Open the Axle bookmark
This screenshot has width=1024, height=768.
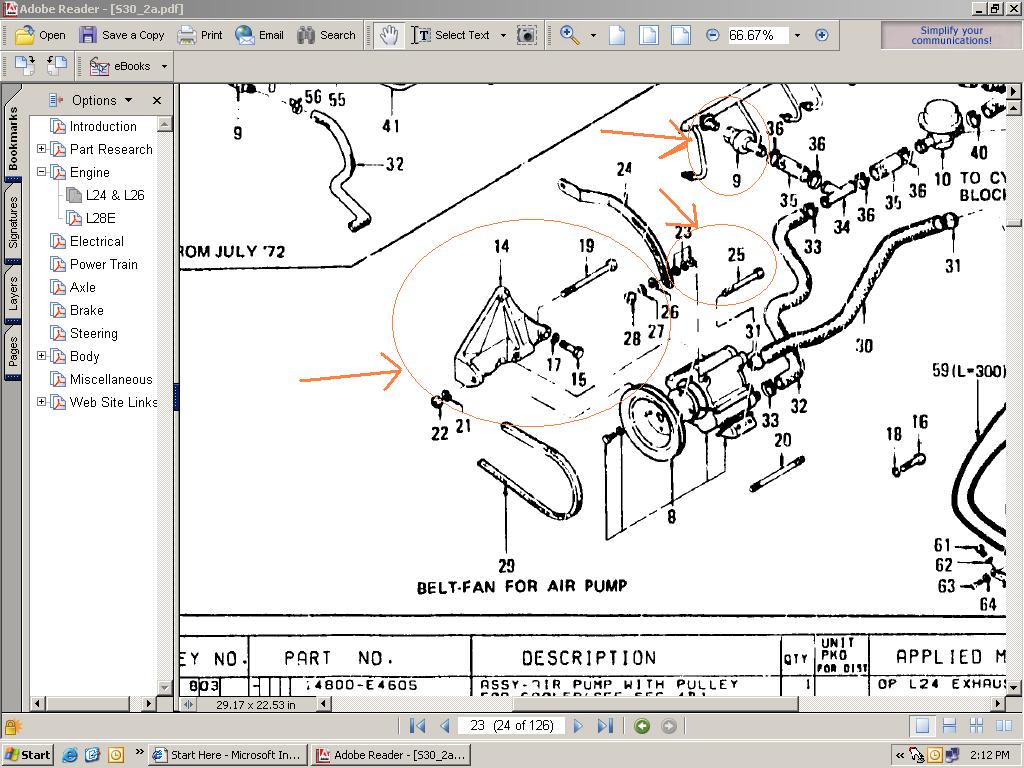83,287
